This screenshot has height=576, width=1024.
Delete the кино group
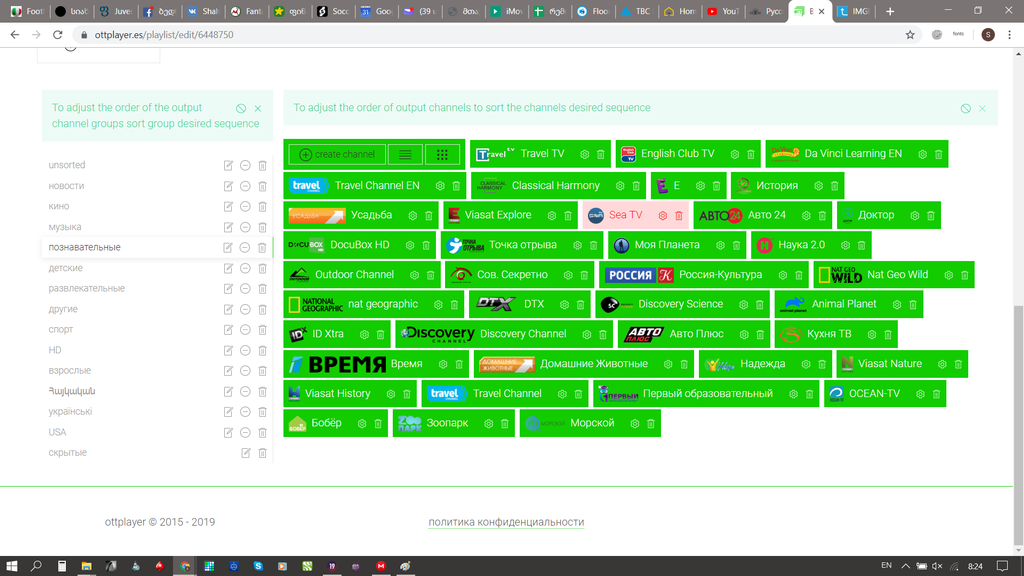pos(263,206)
